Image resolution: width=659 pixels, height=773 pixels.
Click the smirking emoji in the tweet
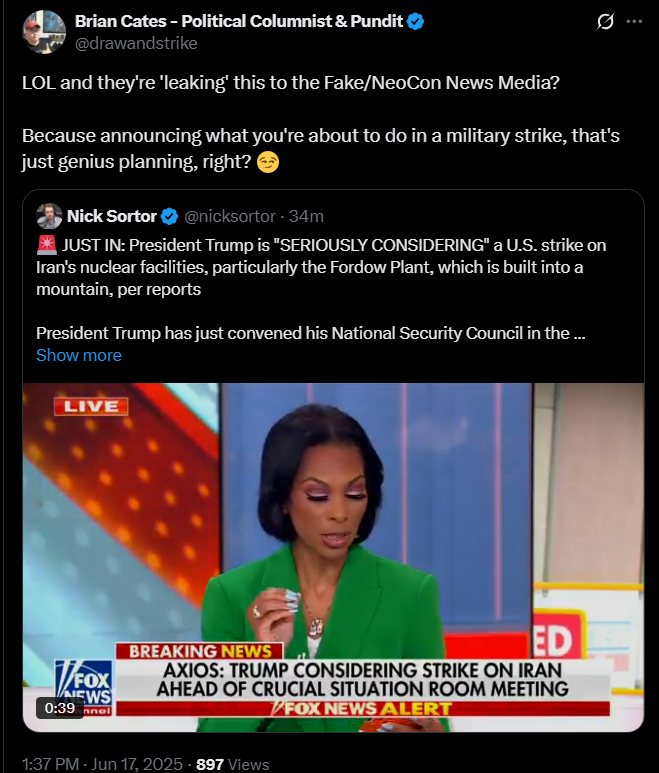(268, 162)
